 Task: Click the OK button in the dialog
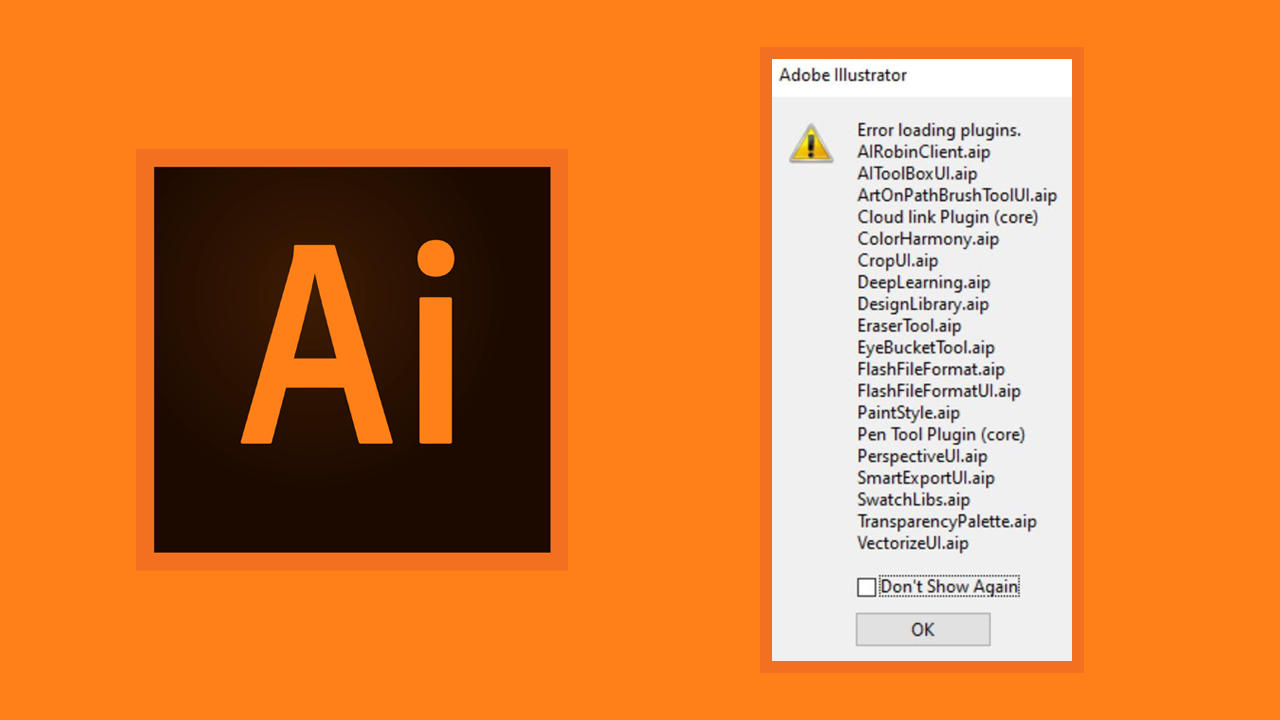click(x=923, y=629)
